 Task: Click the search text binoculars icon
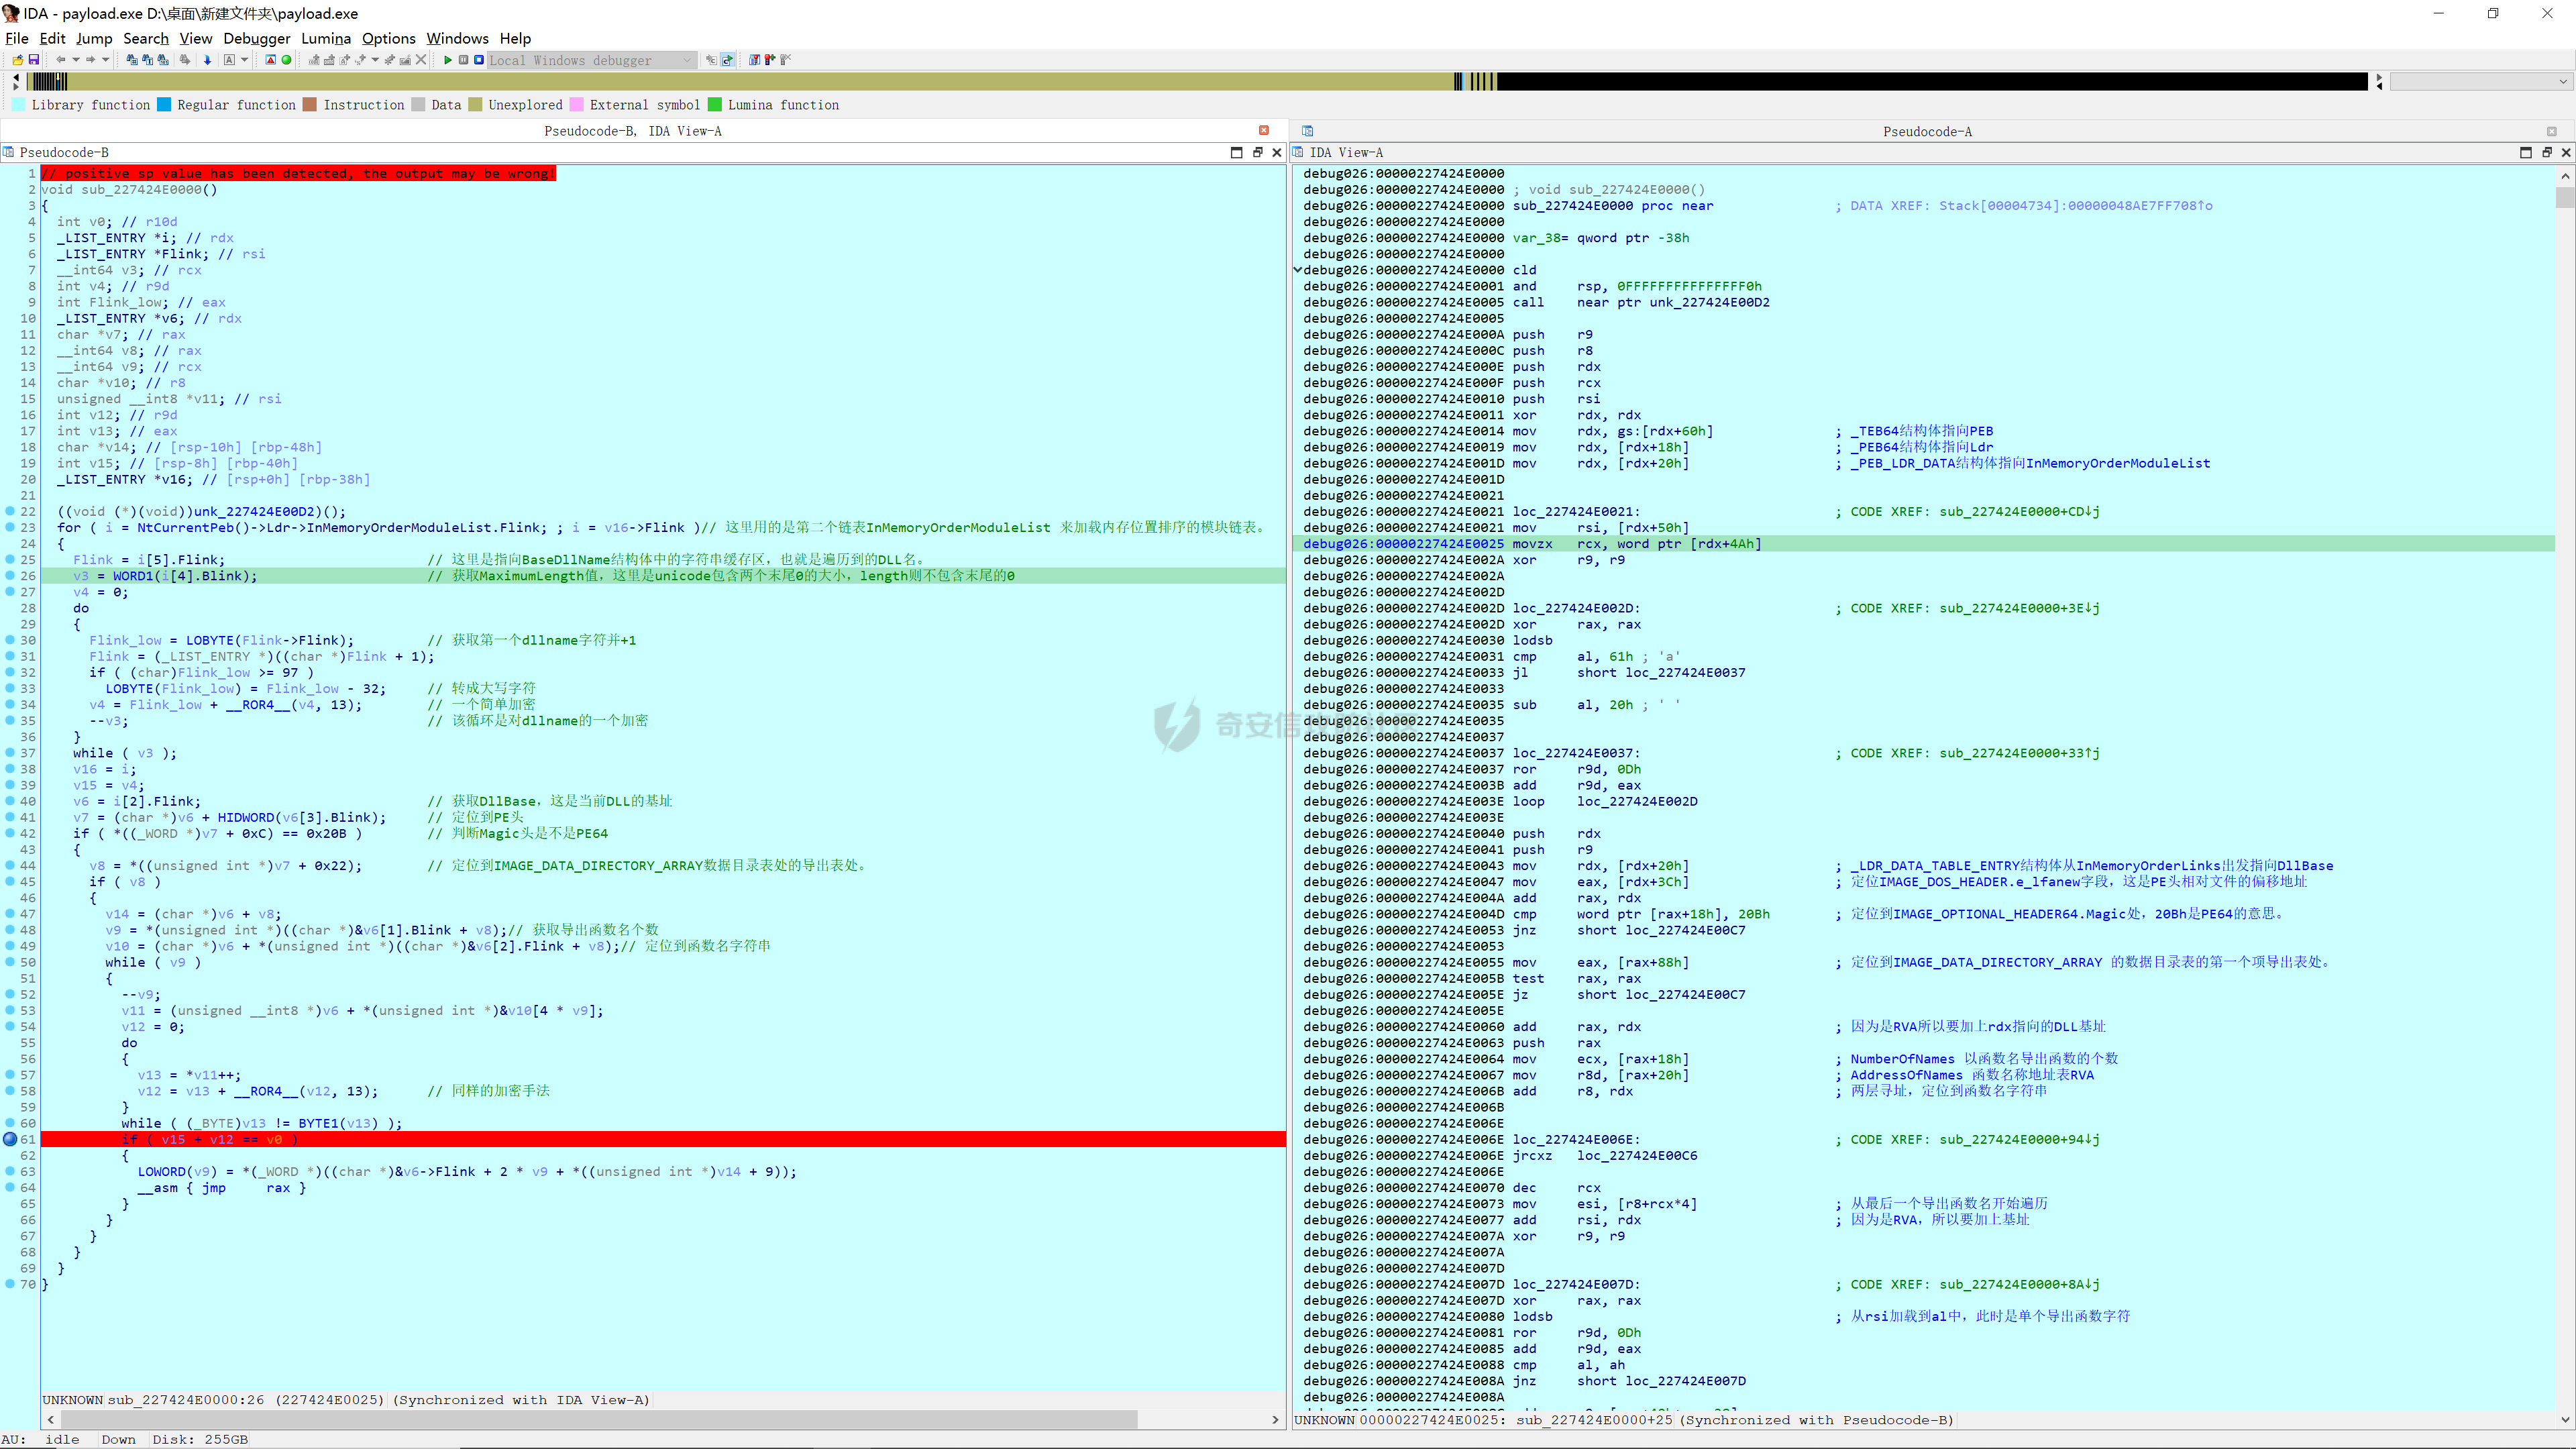147,60
